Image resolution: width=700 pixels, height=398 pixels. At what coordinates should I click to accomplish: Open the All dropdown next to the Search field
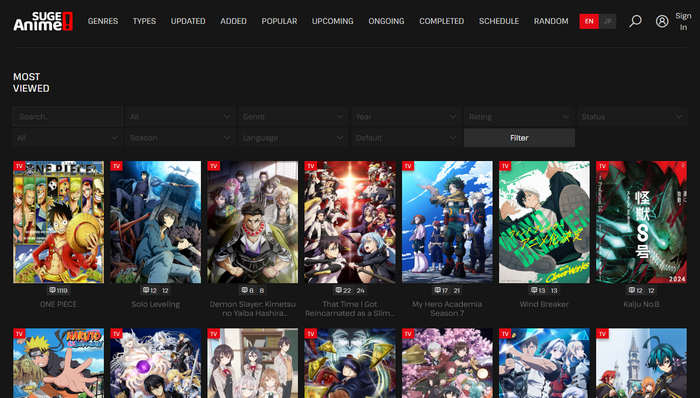point(180,116)
